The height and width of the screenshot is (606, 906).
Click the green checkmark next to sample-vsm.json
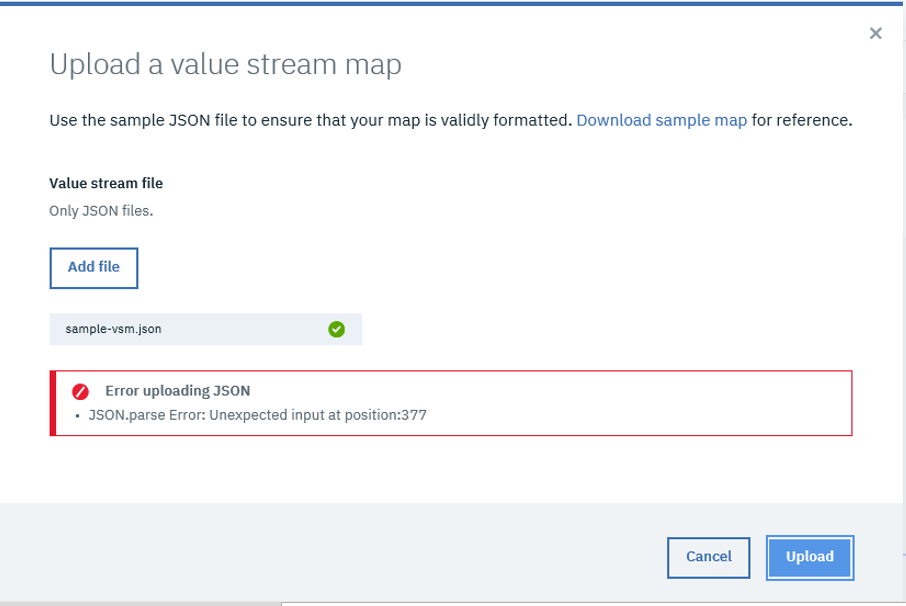337,329
